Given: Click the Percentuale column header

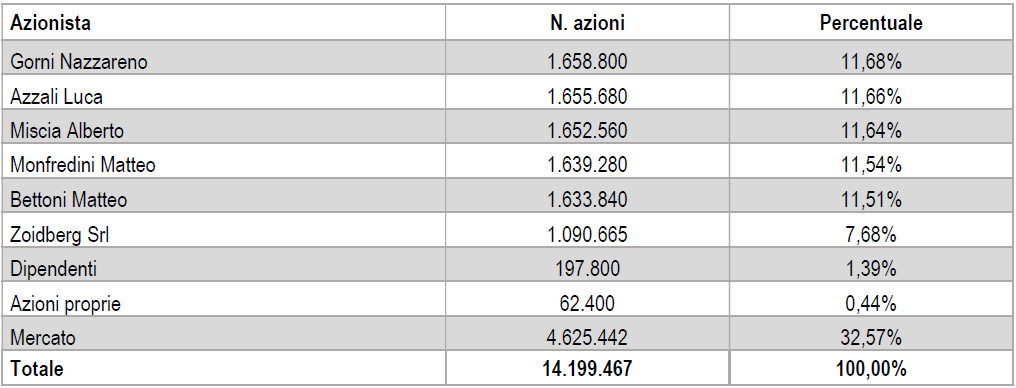Looking at the screenshot, I should click(x=871, y=25).
